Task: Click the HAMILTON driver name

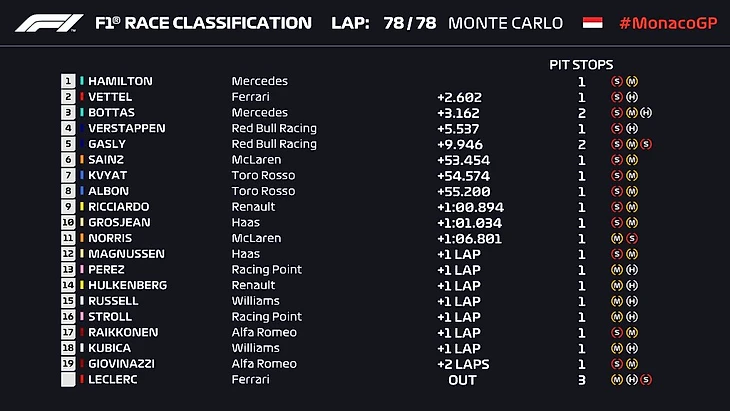Action: click(x=120, y=82)
